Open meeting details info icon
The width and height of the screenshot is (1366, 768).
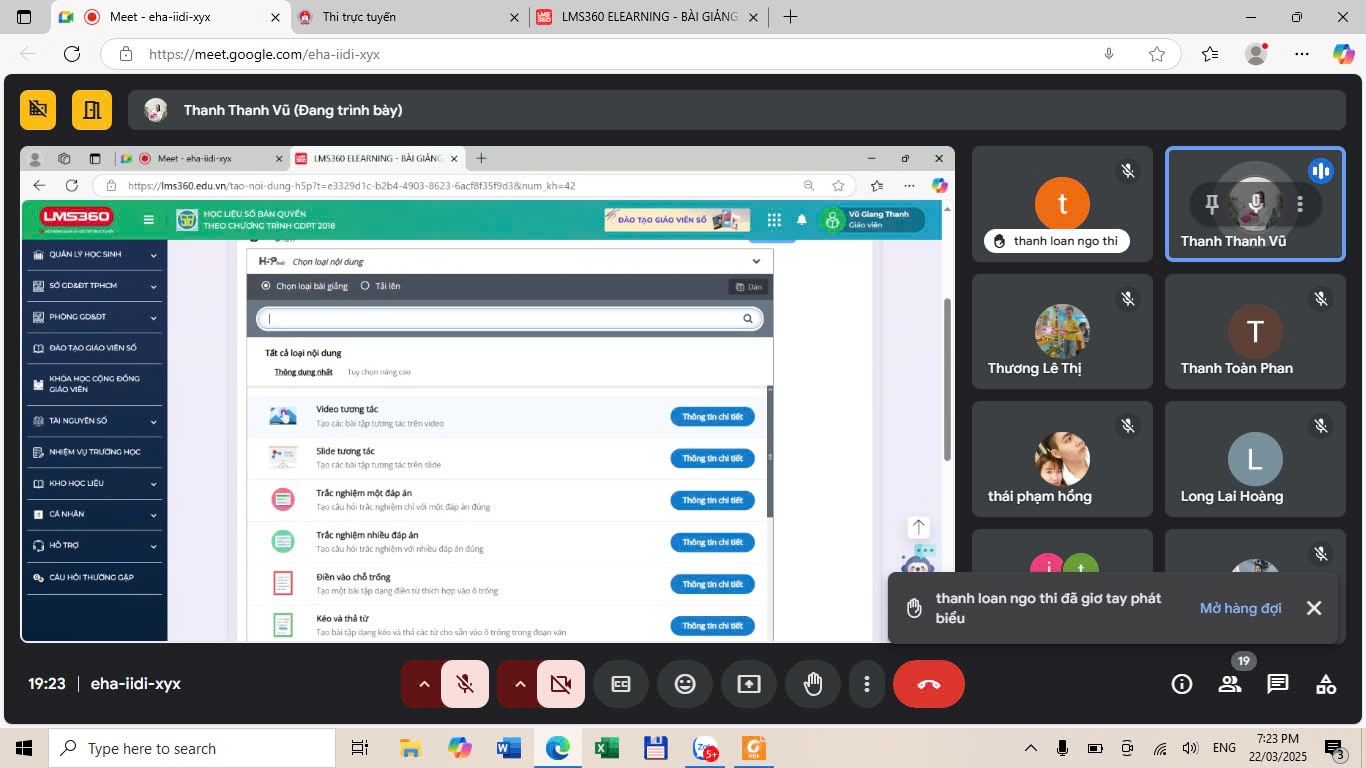(x=1182, y=684)
